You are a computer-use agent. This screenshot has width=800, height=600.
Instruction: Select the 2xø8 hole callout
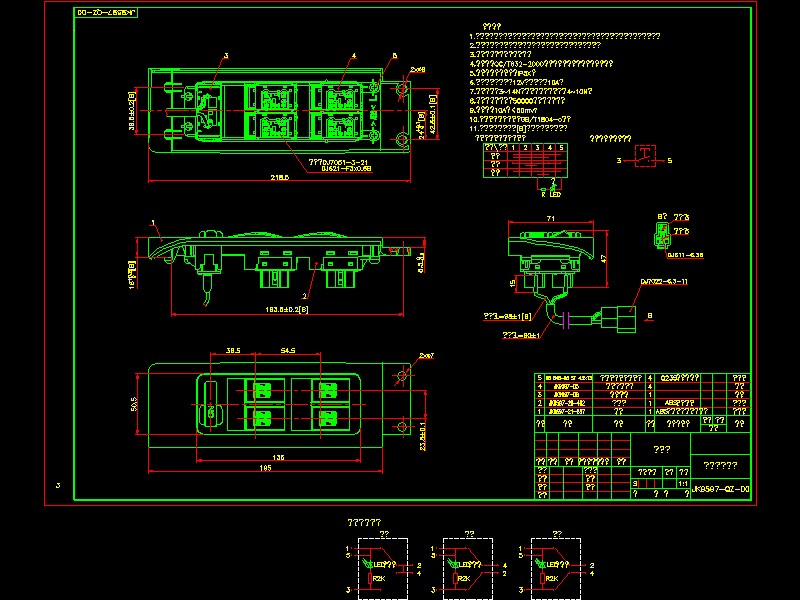[x=418, y=69]
